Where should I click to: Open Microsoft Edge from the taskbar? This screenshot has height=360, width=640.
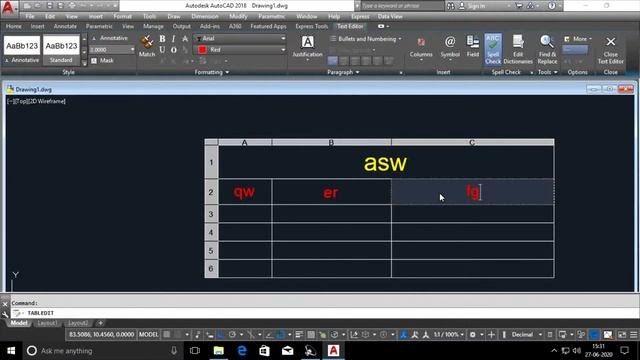click(242, 351)
